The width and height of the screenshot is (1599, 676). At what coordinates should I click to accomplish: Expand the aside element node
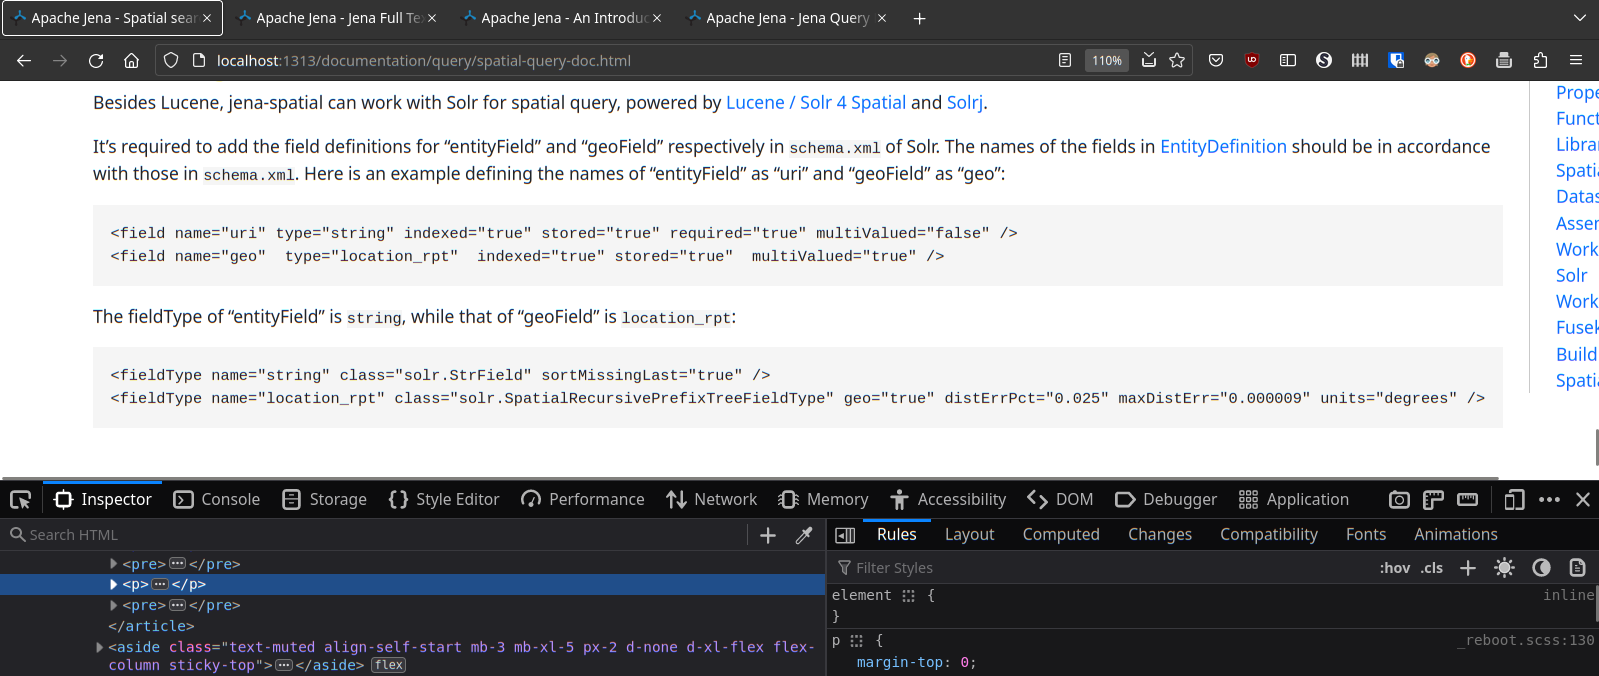coord(100,647)
